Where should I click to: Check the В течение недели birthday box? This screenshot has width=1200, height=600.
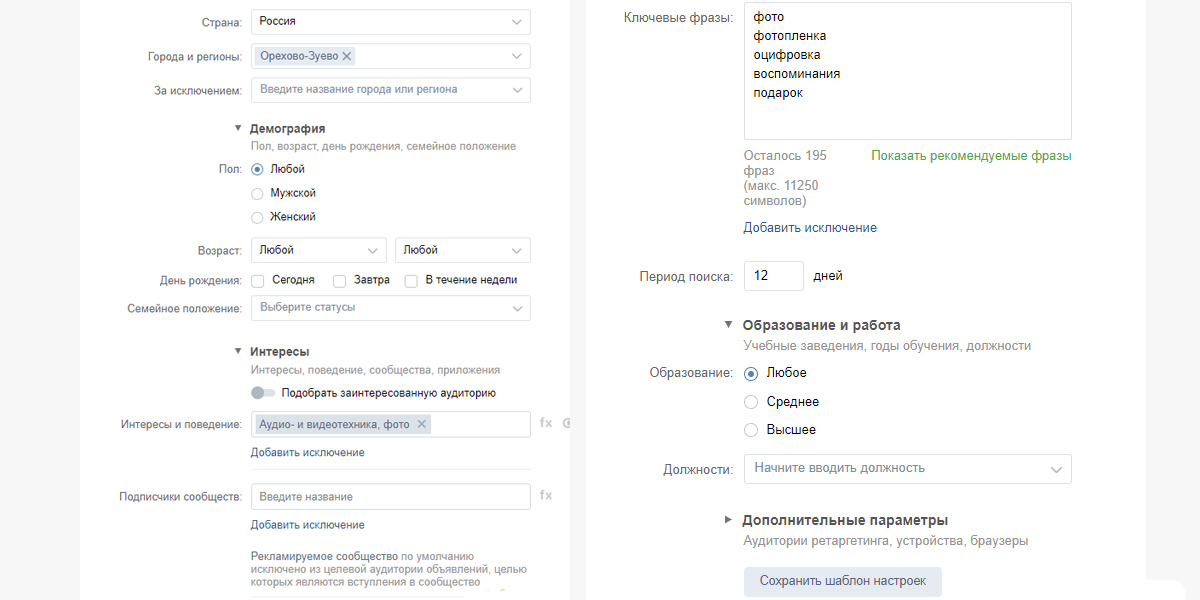(x=411, y=281)
